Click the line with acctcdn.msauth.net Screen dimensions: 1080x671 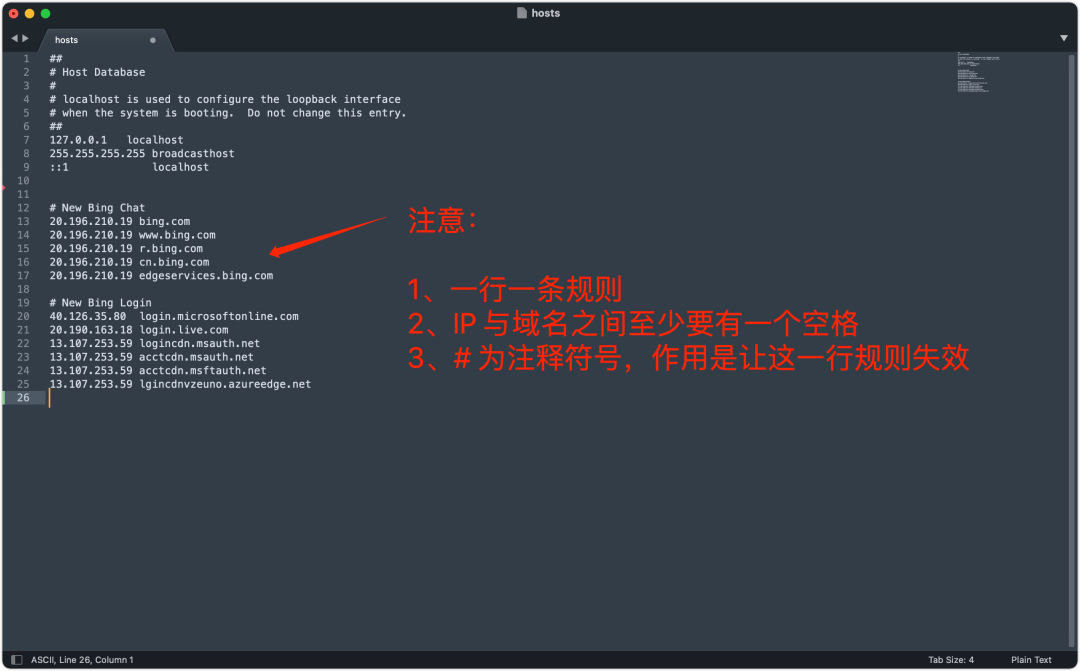coord(152,357)
